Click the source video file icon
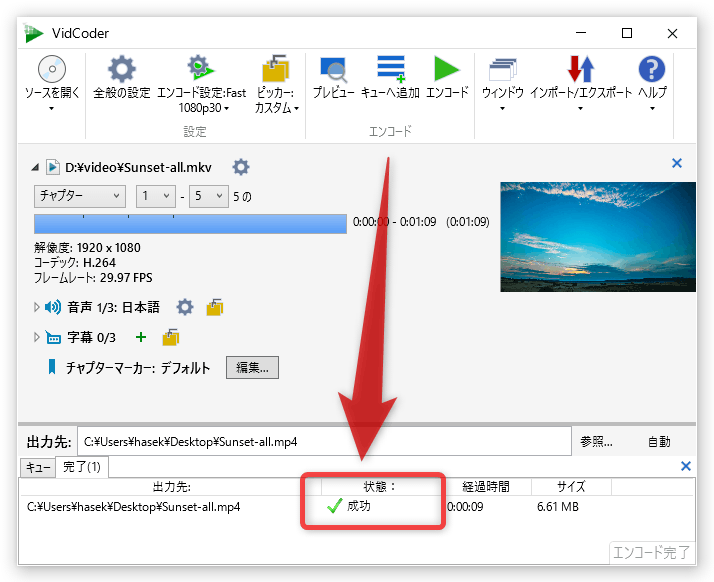This screenshot has height=582, width=714. coord(53,167)
